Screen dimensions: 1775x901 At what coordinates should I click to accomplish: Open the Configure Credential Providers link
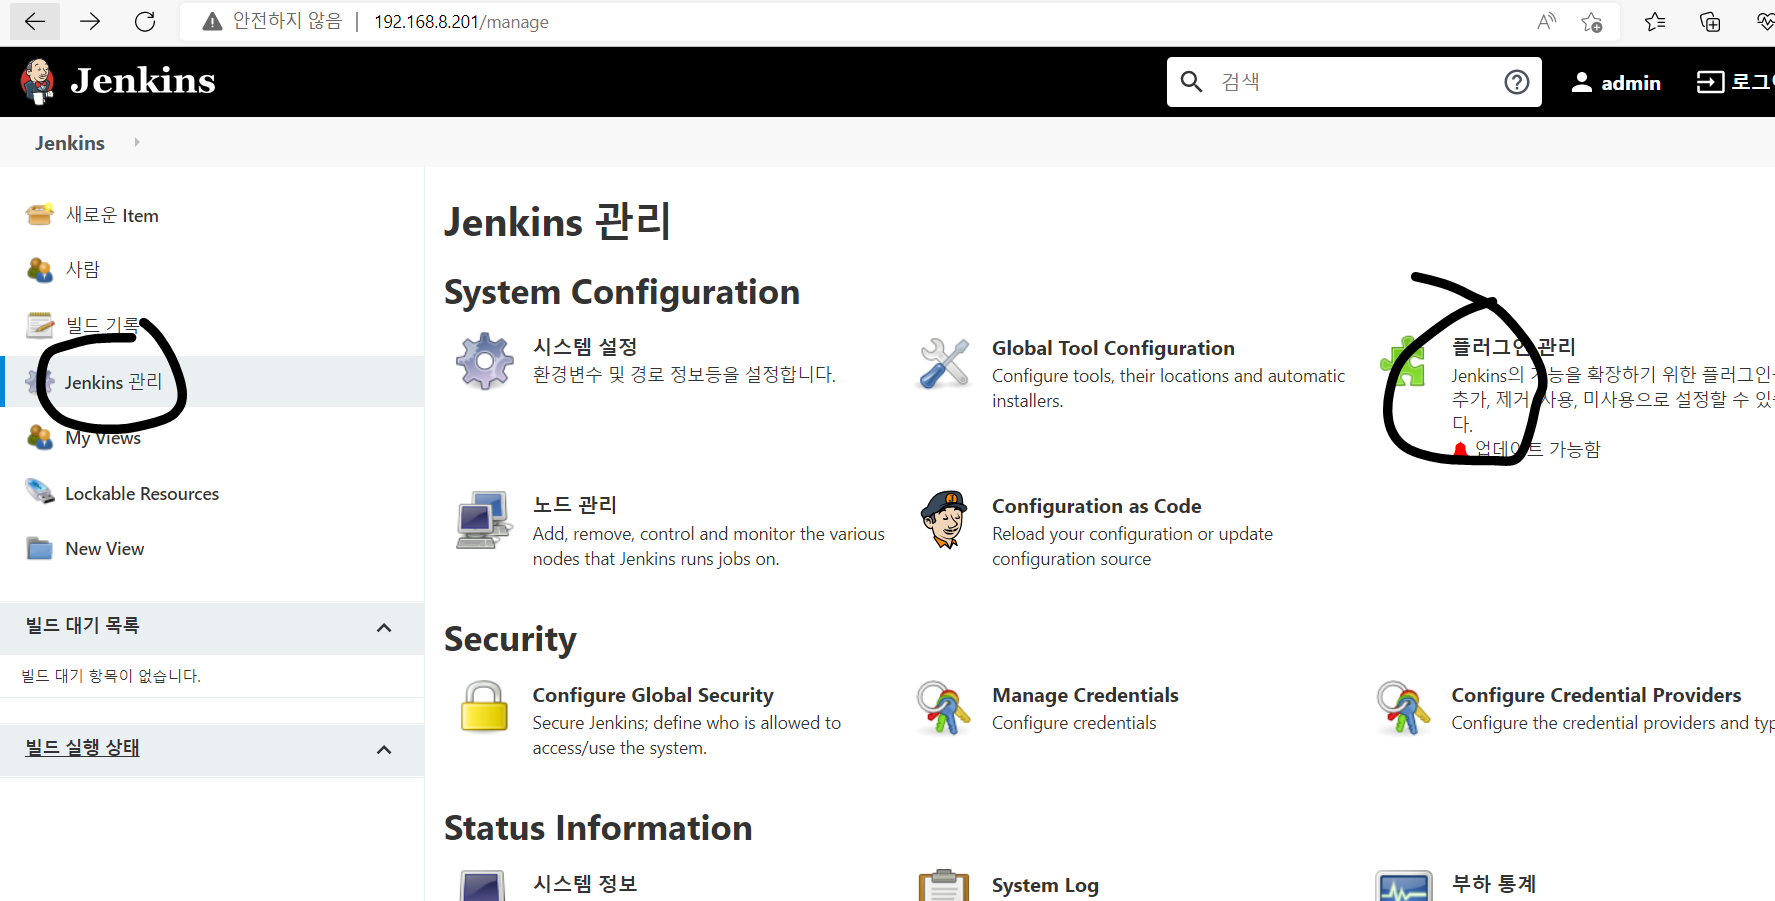[x=1596, y=695]
